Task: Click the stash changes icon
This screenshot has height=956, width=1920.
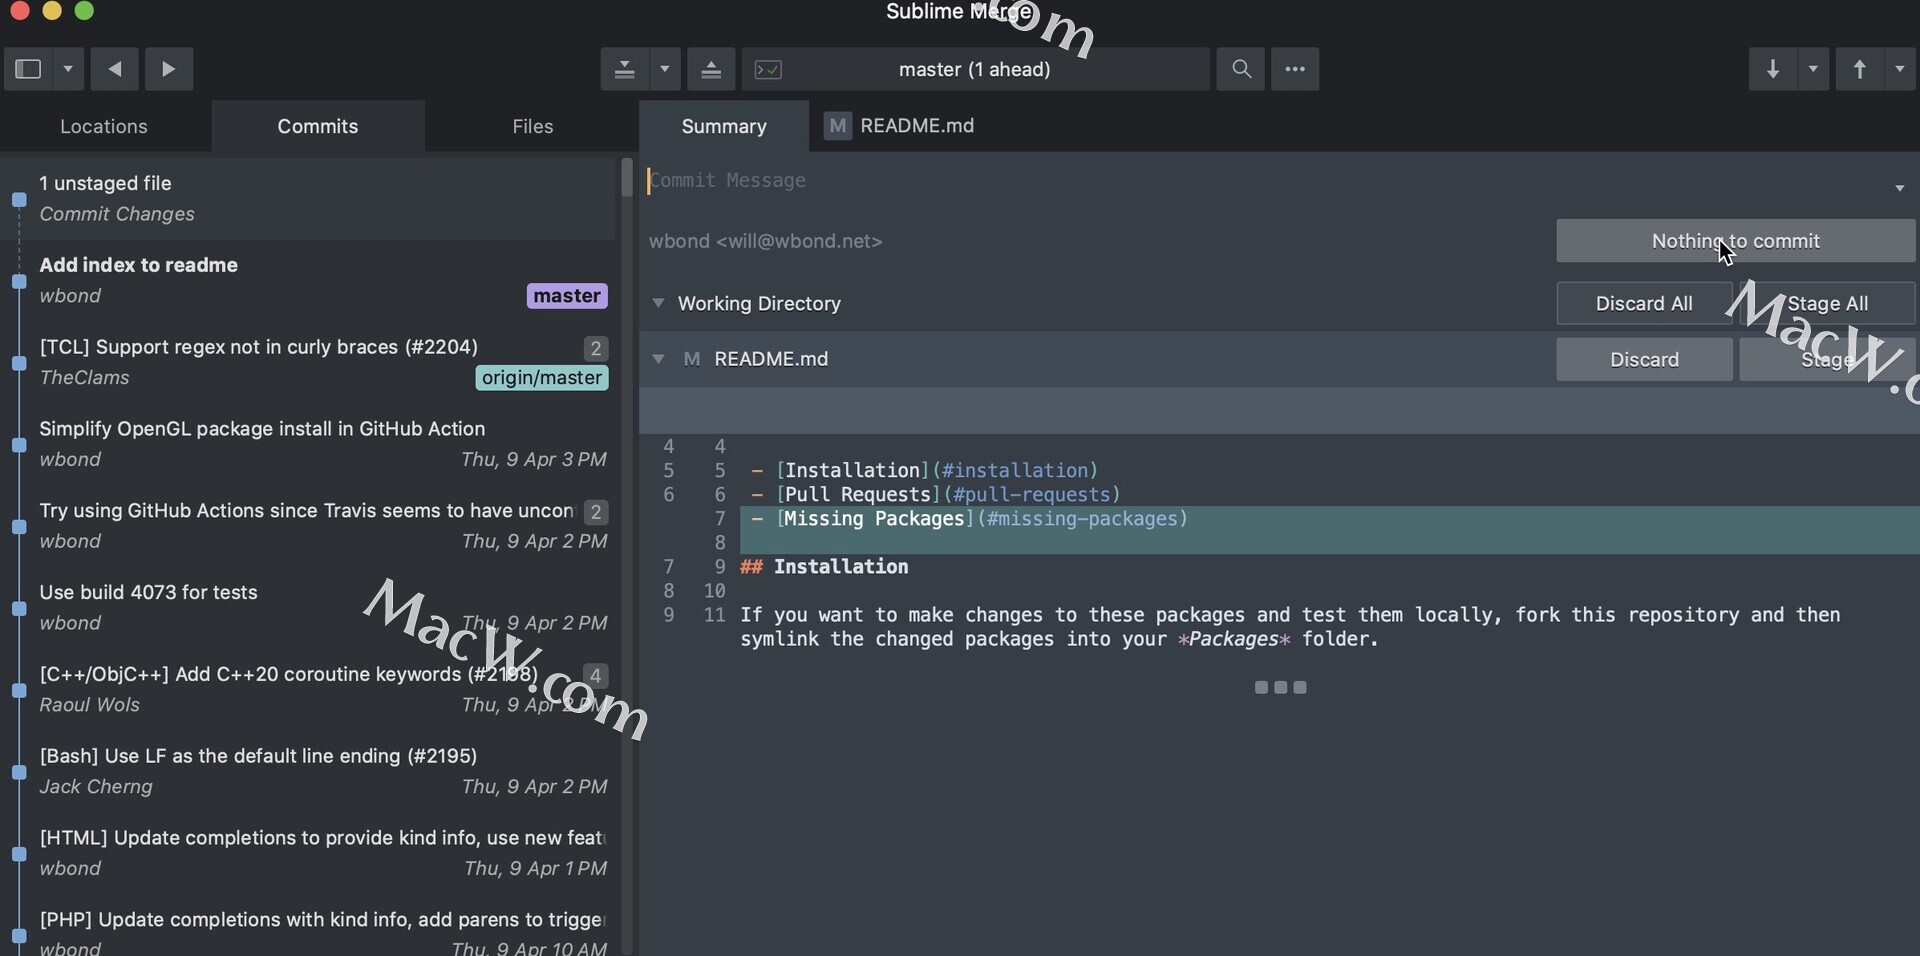Action: (x=624, y=69)
